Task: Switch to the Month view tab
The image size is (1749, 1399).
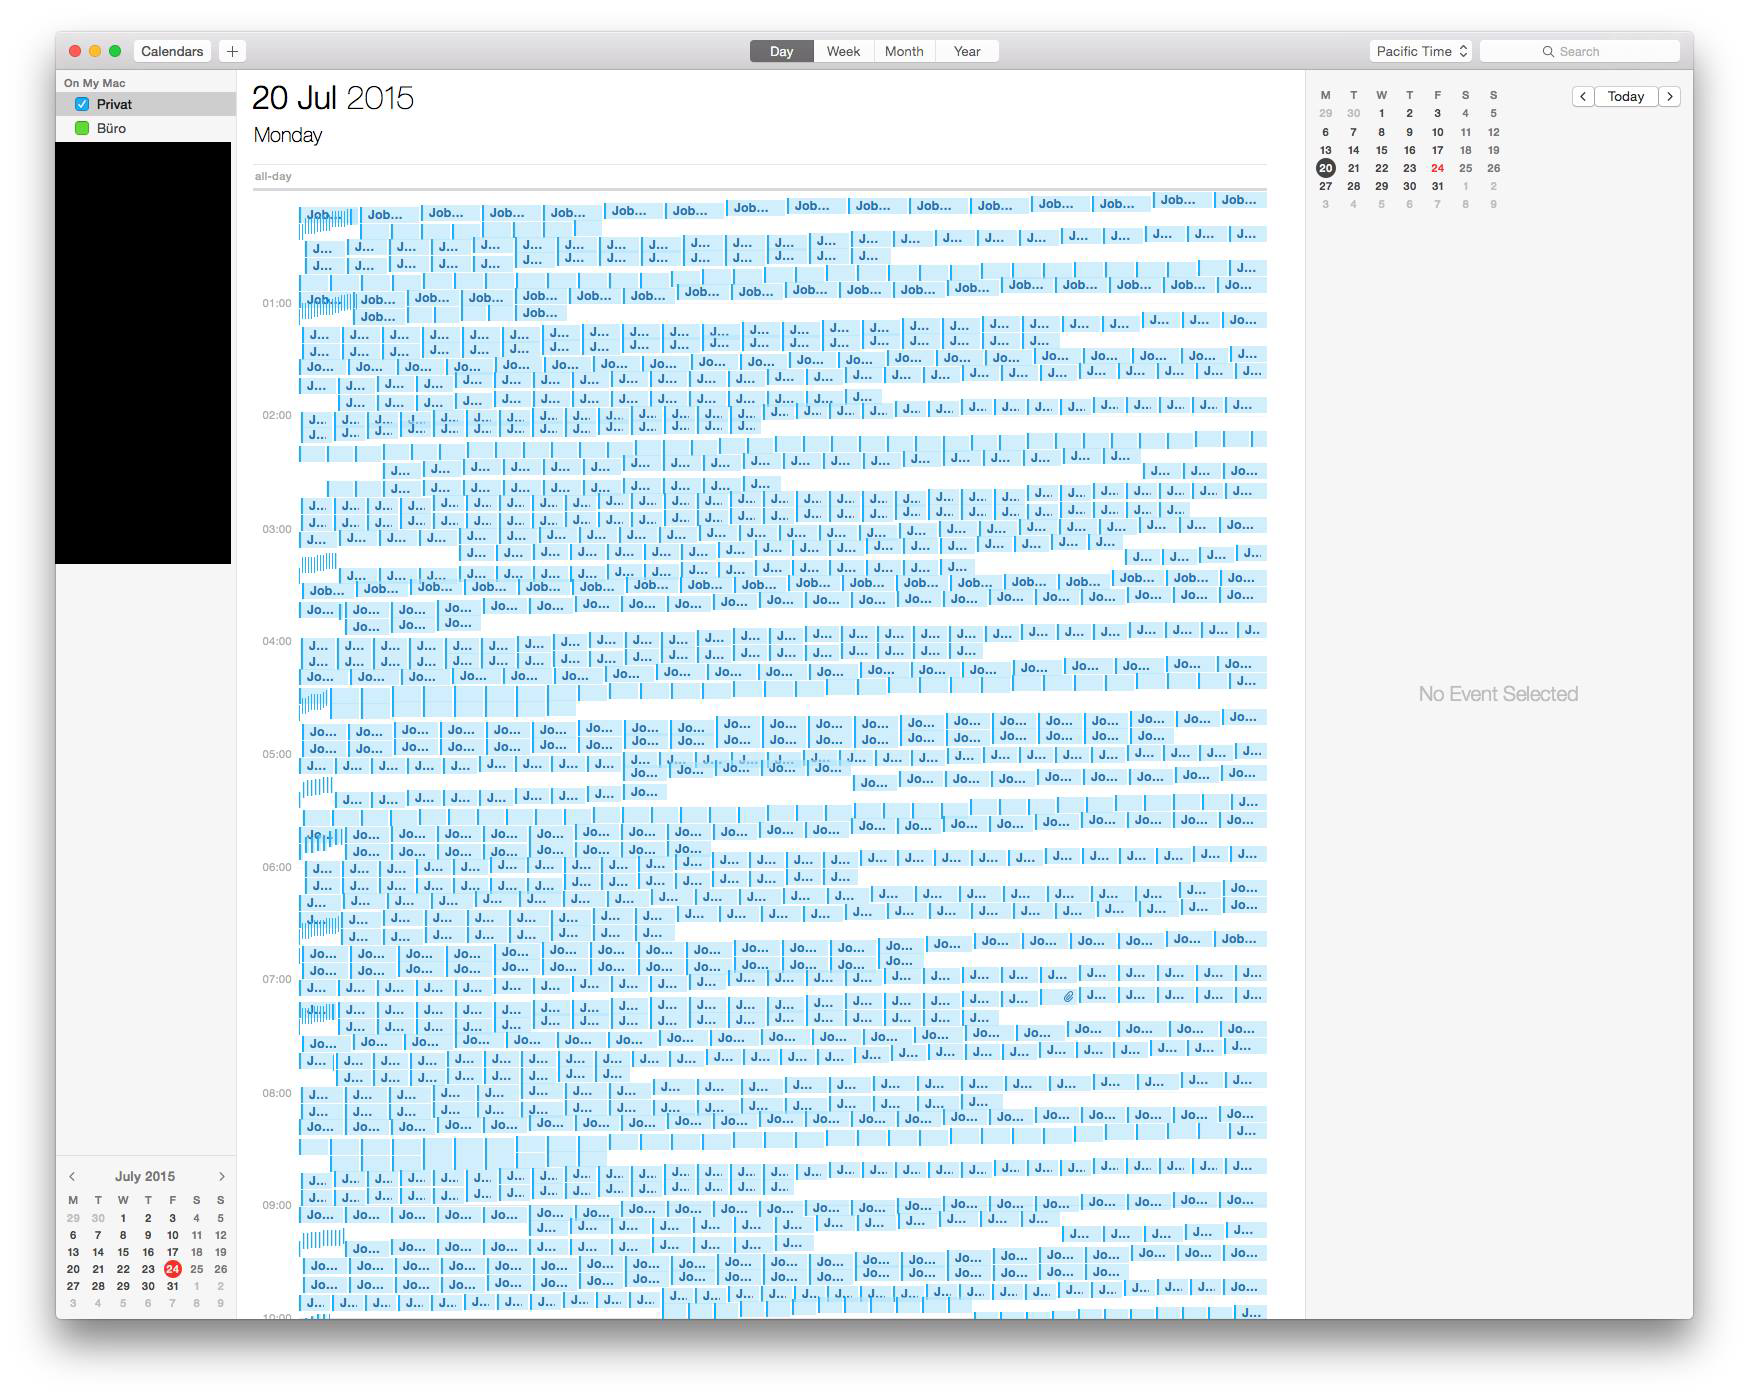Action: coord(904,51)
